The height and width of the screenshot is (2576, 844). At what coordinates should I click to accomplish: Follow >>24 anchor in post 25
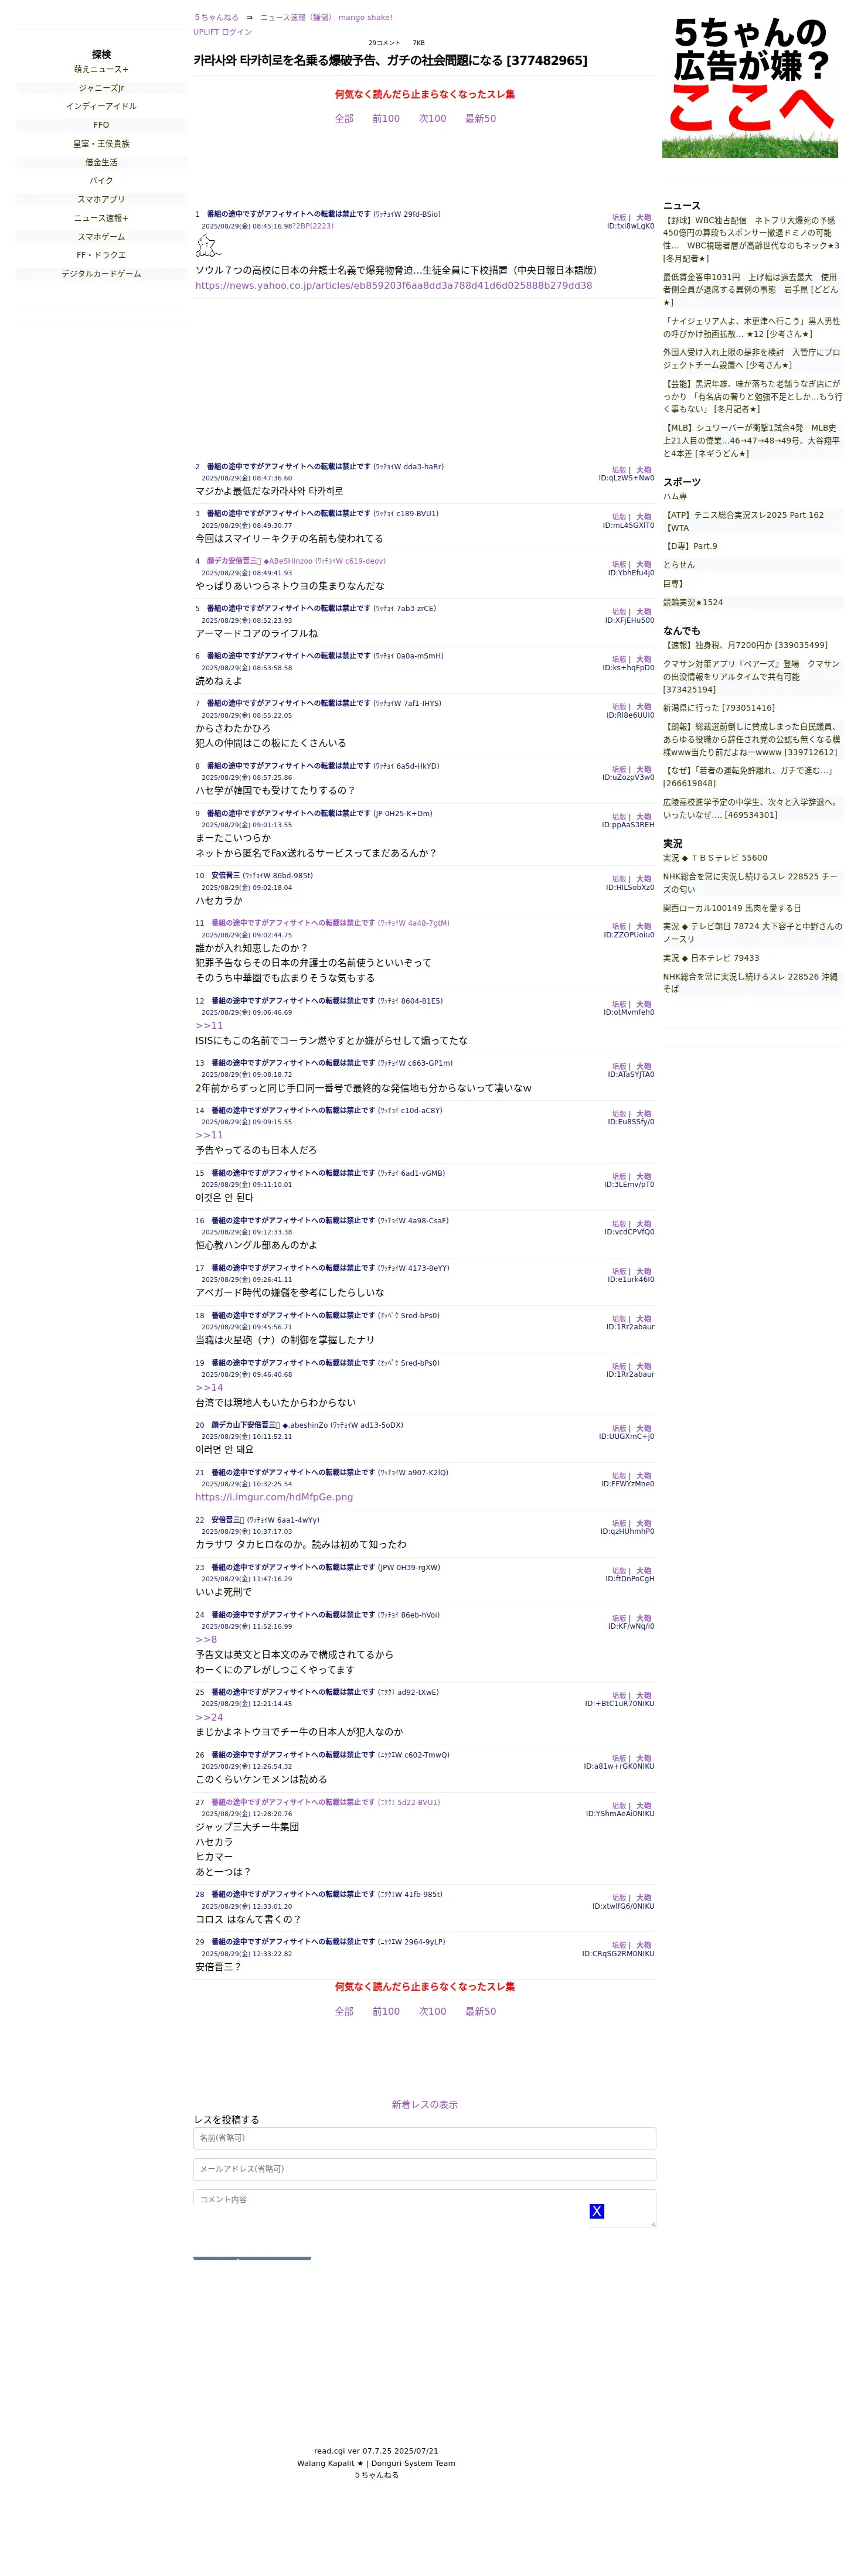point(209,1717)
